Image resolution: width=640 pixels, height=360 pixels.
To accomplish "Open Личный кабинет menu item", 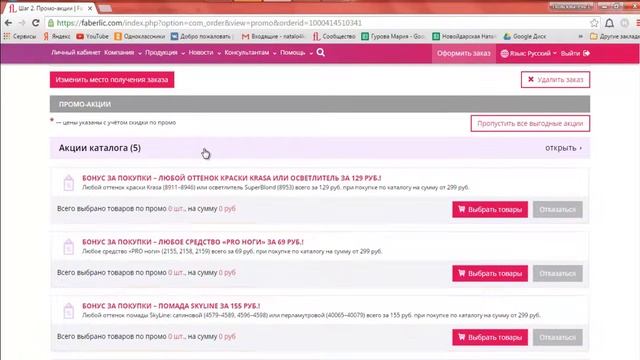I will pos(76,53).
